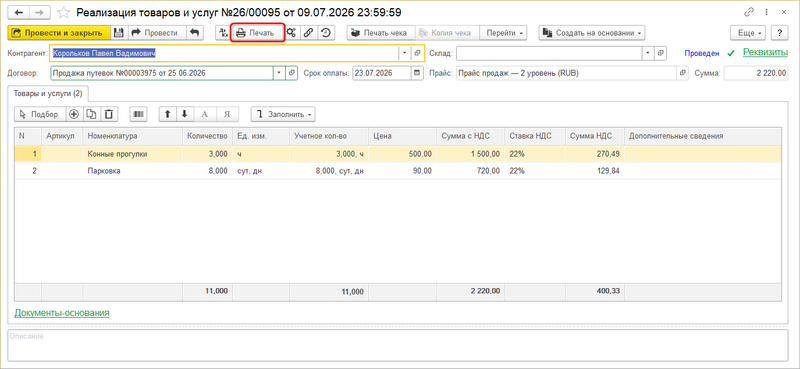
Task: Select the Конные прогулки cell
Action: tap(133, 154)
